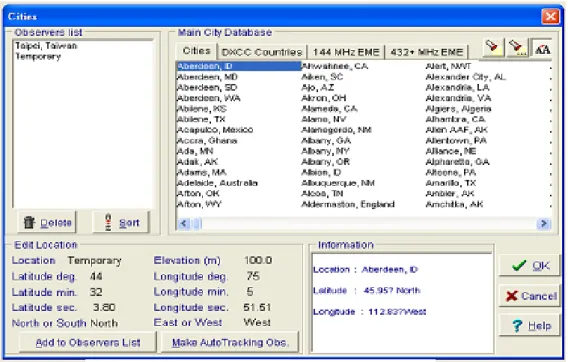Select Adelaide, Australia in the database
This screenshot has width=568, height=362.
pos(217,183)
